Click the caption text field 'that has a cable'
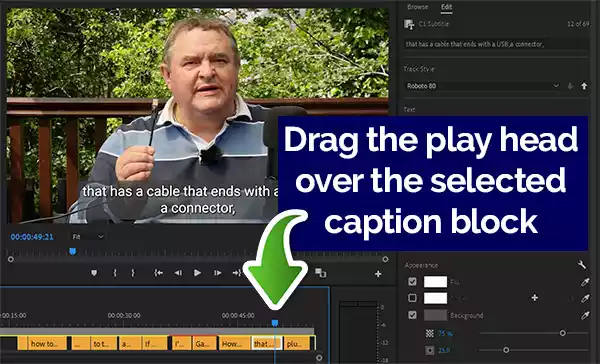Viewport: 600px width, 364px height. 496,44
